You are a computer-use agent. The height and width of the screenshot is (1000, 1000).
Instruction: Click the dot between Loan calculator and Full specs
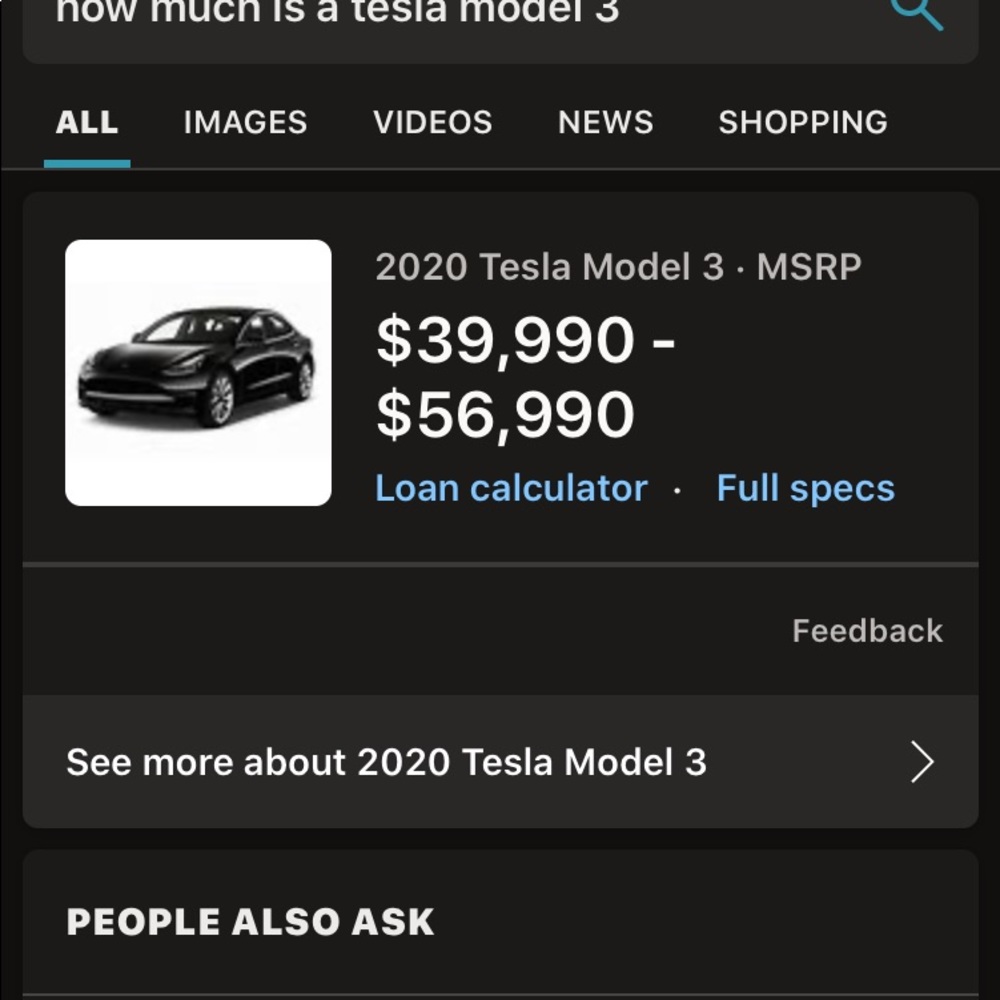[x=677, y=490]
